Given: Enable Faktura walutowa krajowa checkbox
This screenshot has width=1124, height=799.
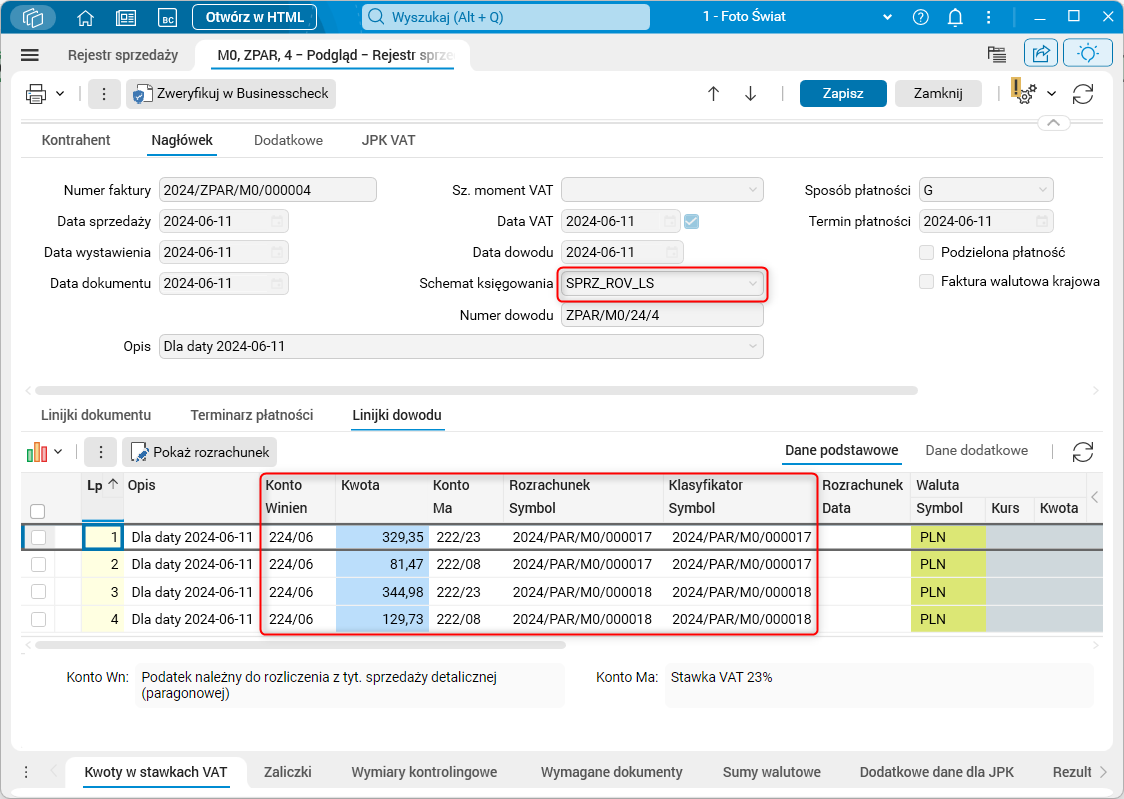Looking at the screenshot, I should [926, 282].
